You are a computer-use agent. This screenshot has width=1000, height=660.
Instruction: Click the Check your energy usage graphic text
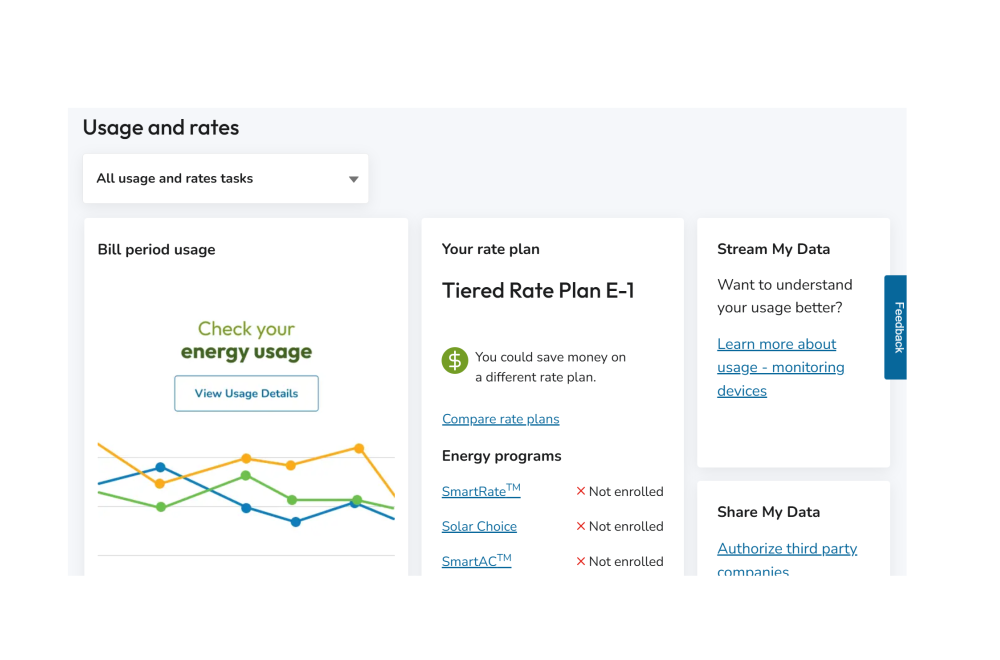(x=246, y=341)
